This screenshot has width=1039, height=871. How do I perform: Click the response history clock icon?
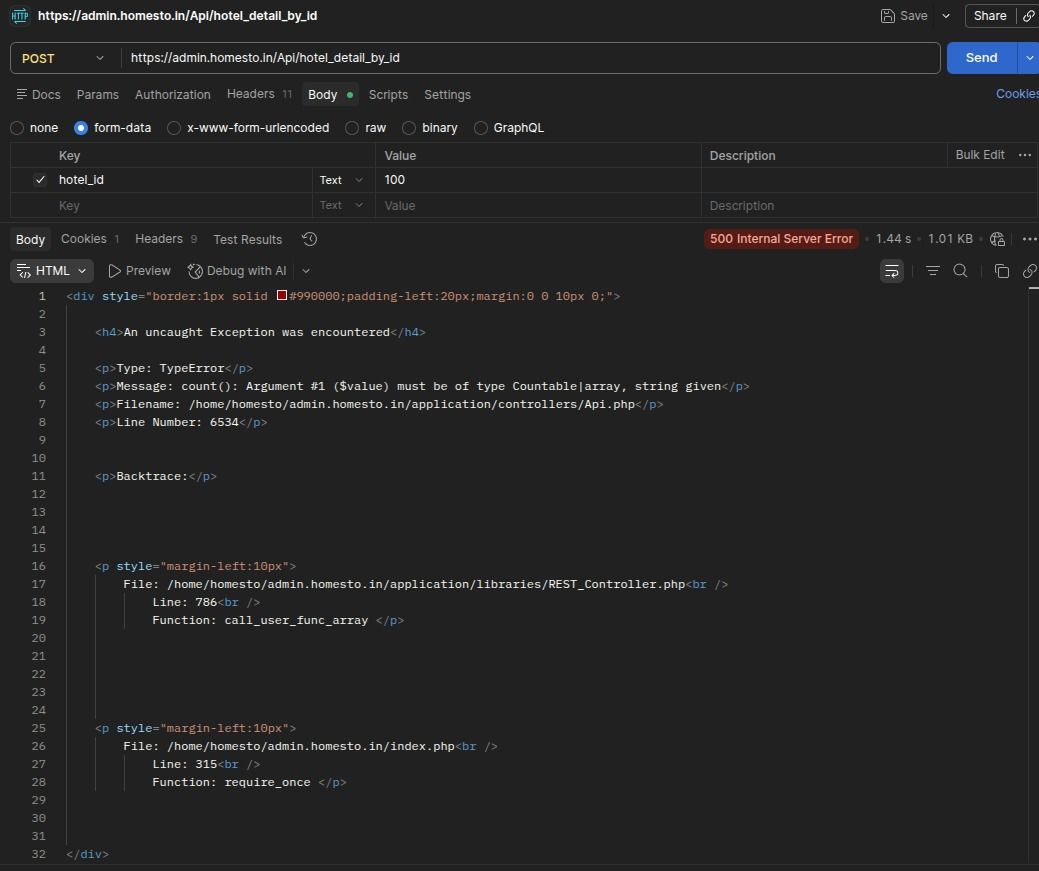[310, 239]
